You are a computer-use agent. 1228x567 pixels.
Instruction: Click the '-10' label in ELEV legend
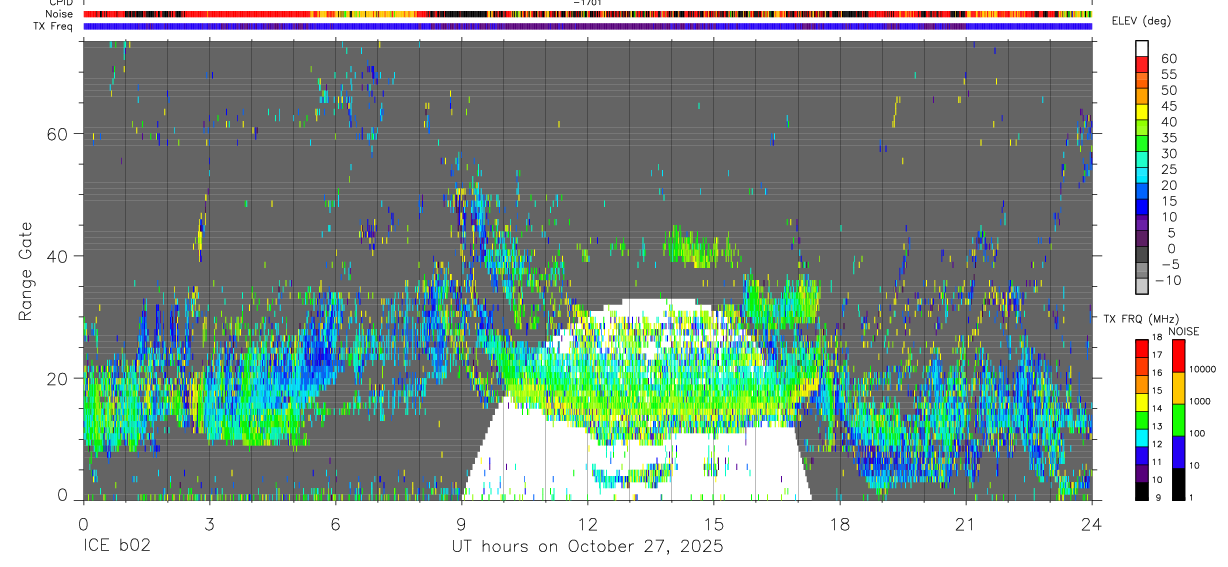[1166, 280]
